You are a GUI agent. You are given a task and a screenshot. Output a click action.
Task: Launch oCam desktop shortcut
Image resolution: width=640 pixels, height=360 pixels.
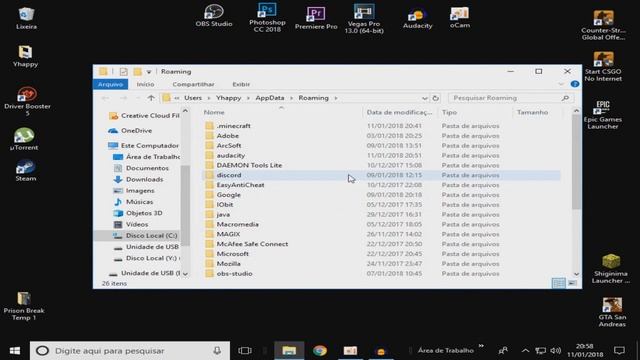pyautogui.click(x=460, y=18)
